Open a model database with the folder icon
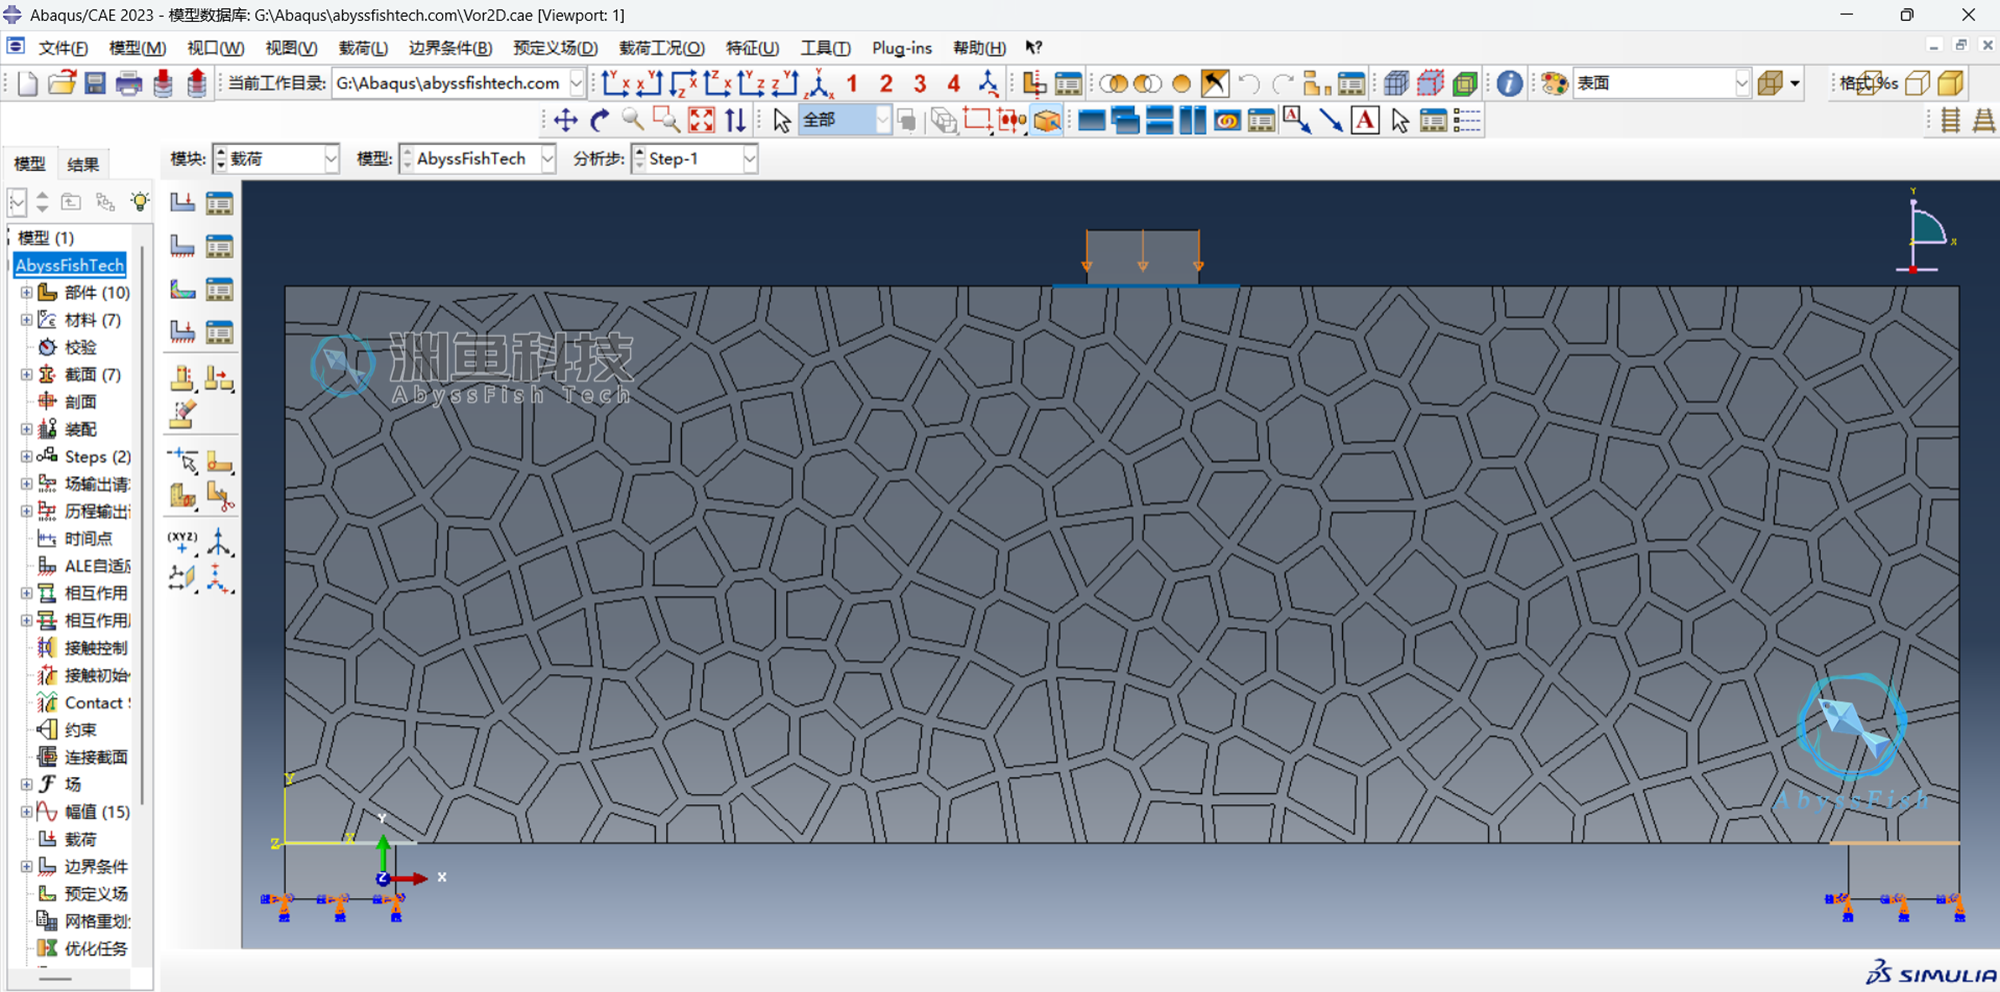Screen dimensions: 2000x992 (x=62, y=83)
